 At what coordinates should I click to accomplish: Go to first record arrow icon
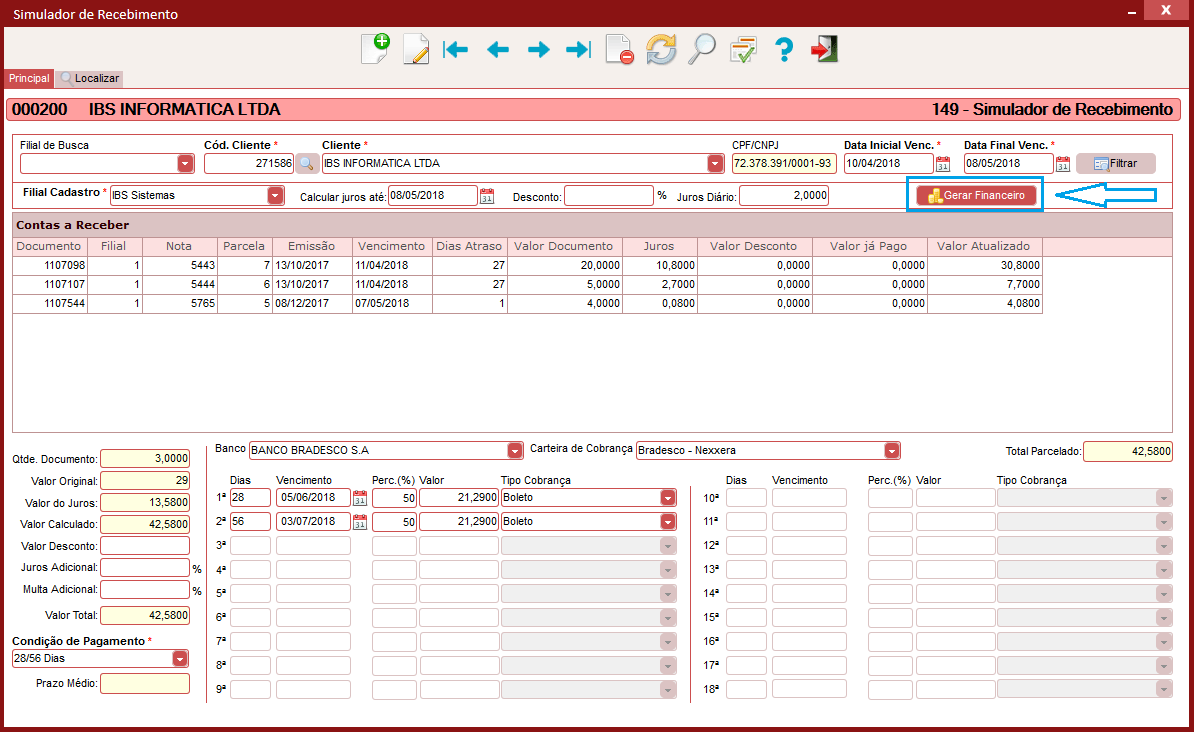click(456, 50)
